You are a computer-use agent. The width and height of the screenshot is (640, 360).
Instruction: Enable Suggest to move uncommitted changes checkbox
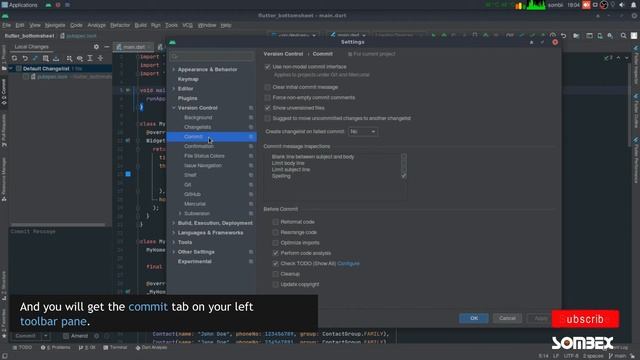[268, 118]
